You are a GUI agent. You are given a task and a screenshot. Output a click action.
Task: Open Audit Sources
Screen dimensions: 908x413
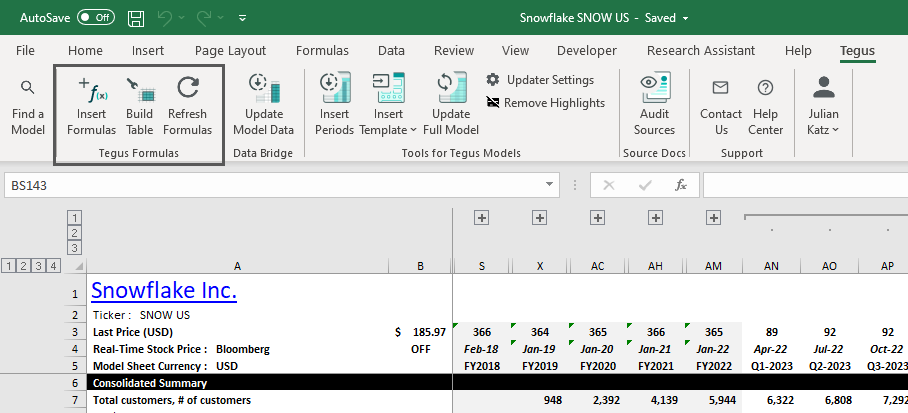(x=654, y=106)
